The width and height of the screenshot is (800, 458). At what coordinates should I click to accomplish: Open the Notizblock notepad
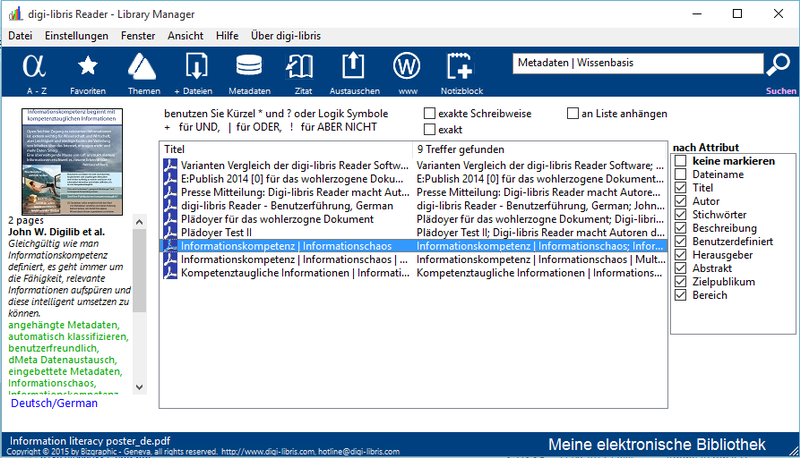459,67
